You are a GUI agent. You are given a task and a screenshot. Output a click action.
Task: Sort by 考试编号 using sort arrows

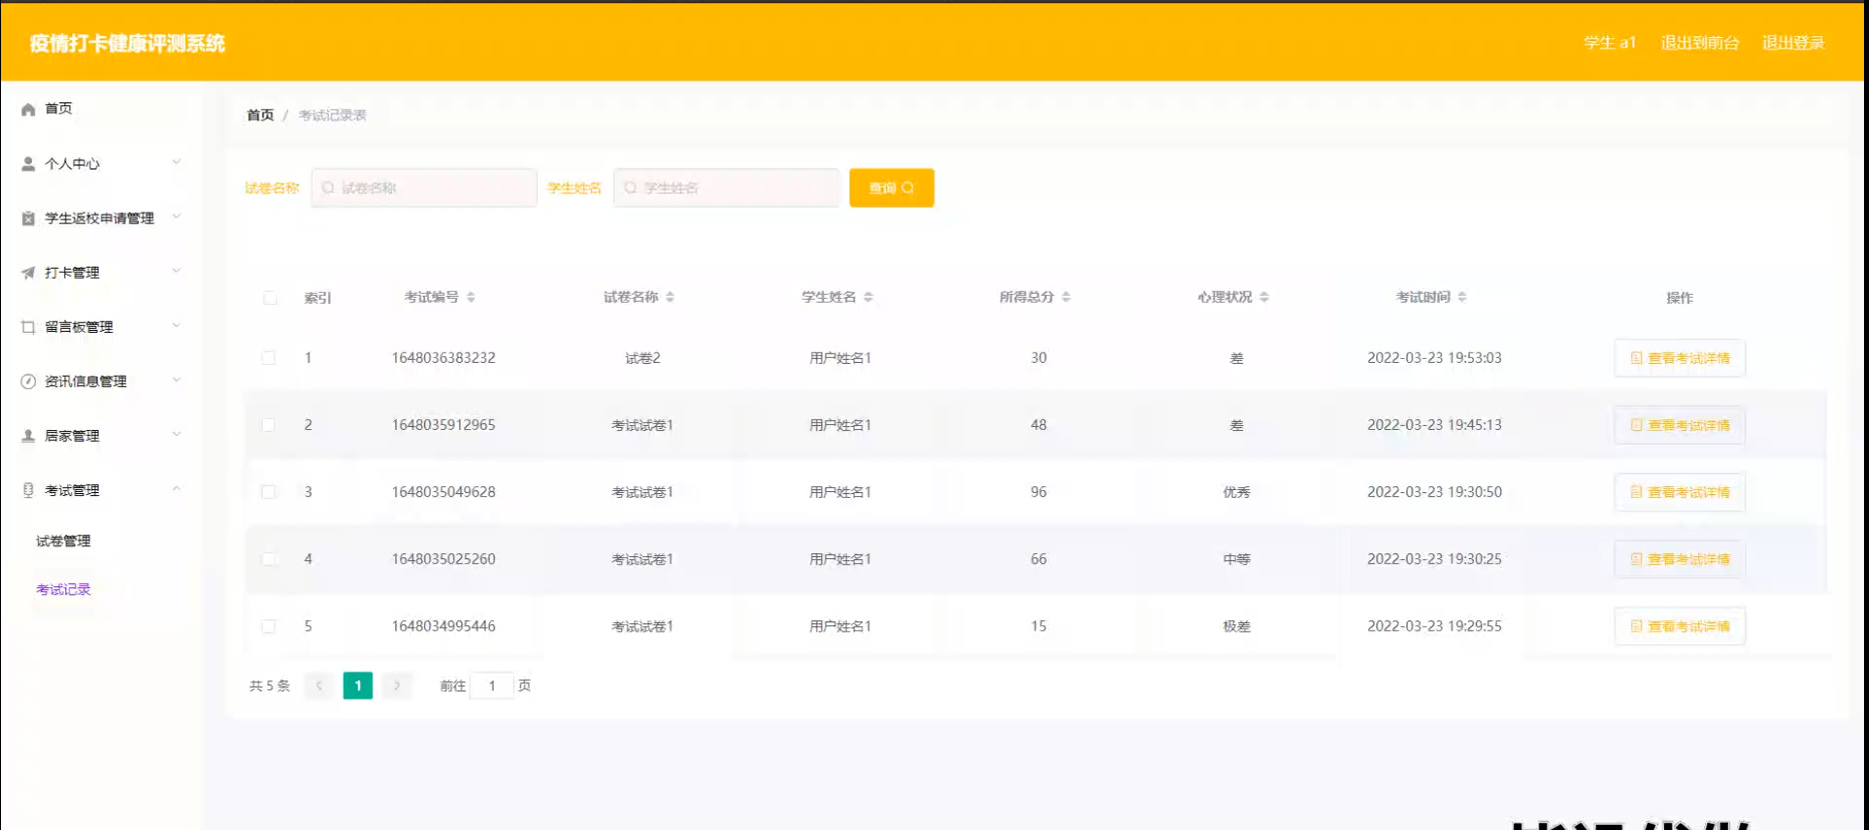pyautogui.click(x=471, y=297)
